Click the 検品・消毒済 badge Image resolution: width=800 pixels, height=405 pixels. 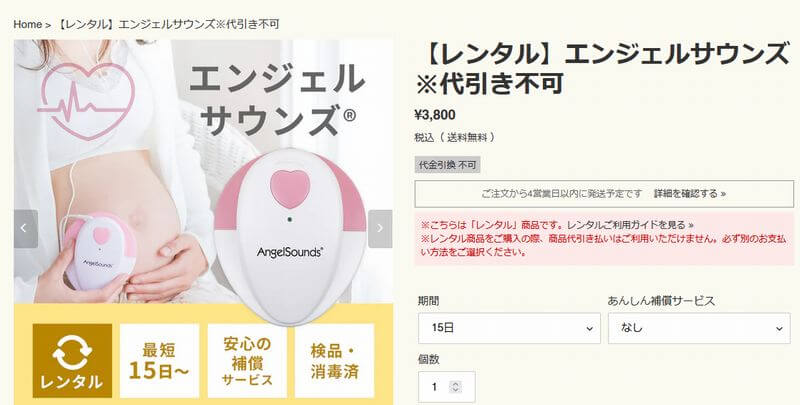[x=335, y=361]
